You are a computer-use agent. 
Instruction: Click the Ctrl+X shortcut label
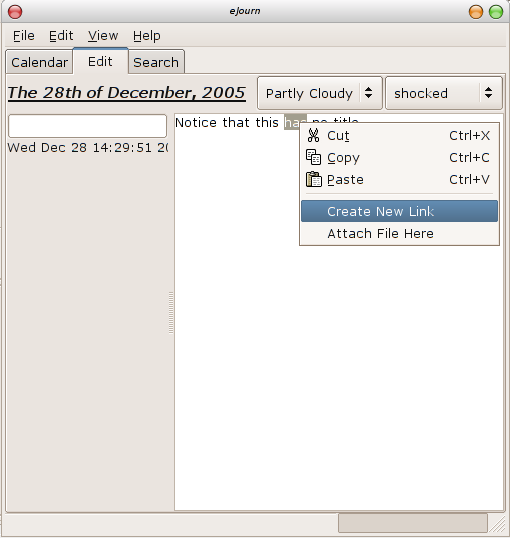tap(470, 136)
